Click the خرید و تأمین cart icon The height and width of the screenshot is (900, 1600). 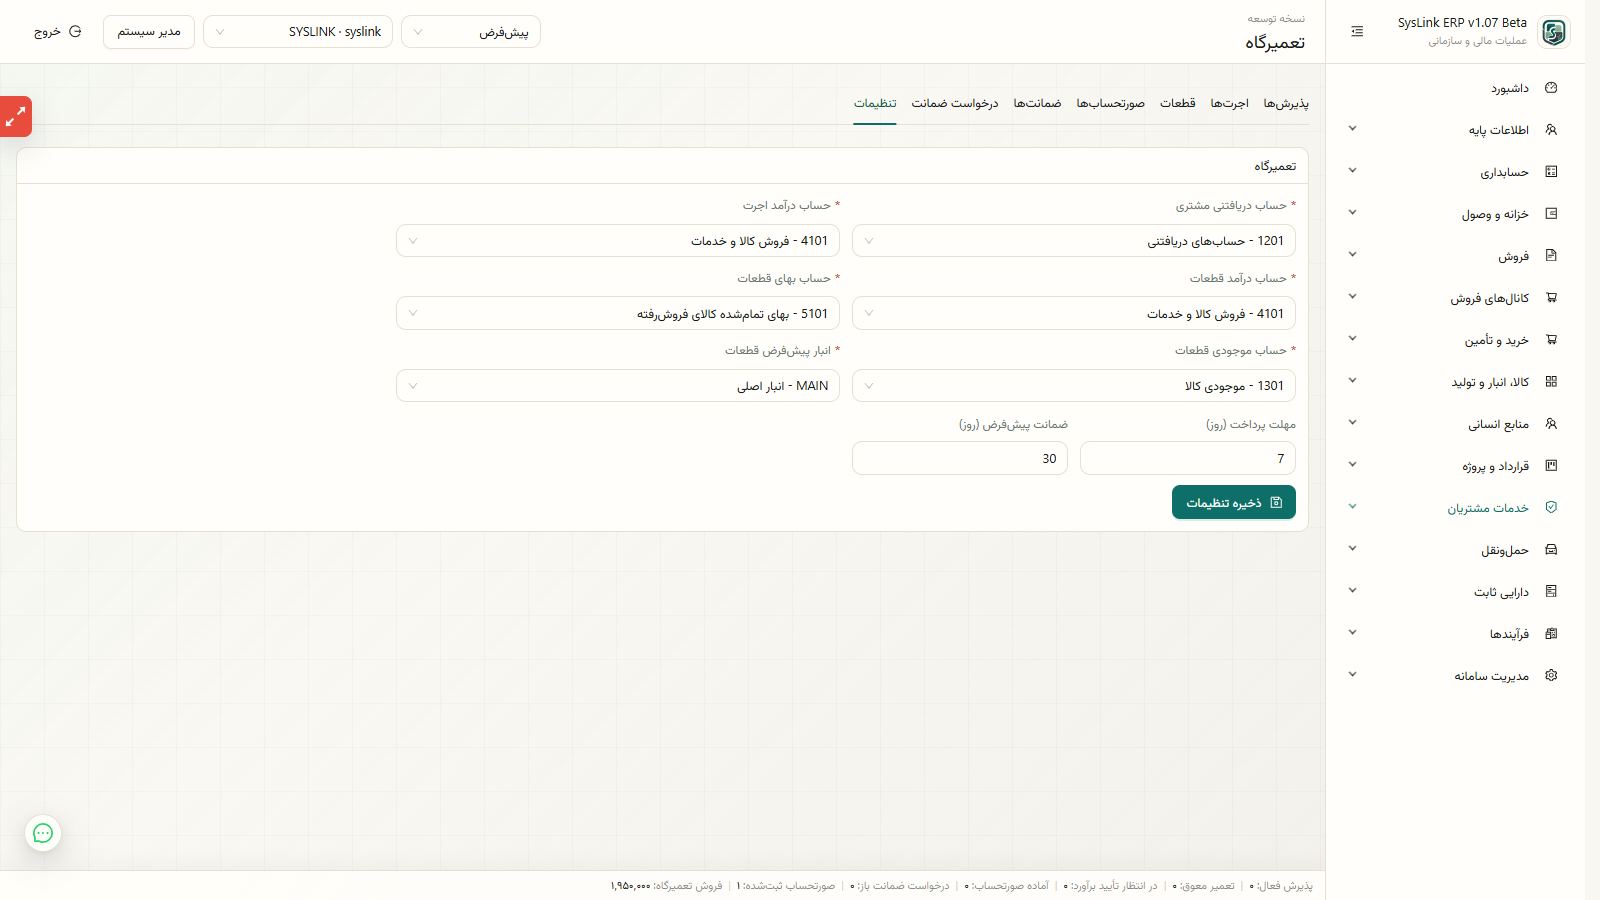click(x=1551, y=340)
